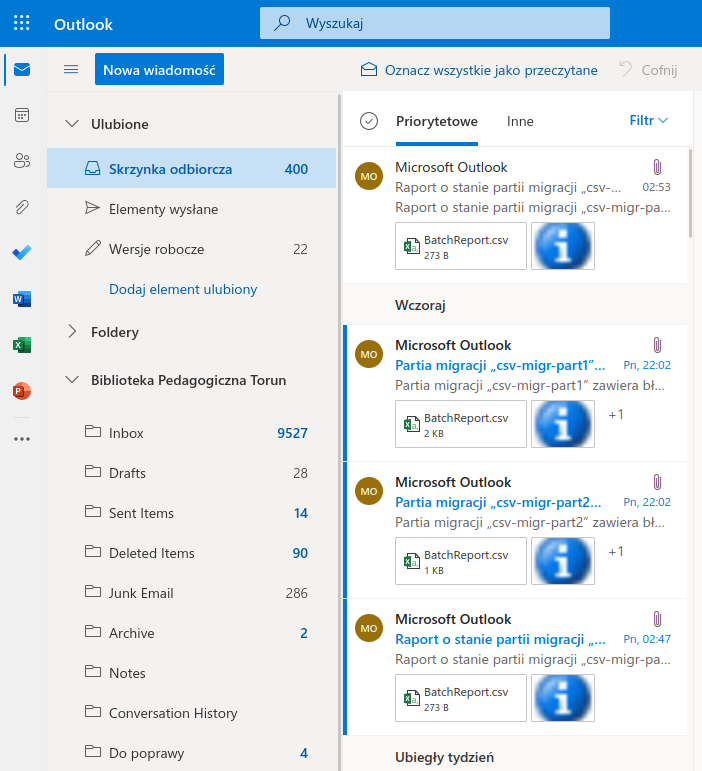Screen dimensions: 702x771
Task: Expand the Foldery section
Action: click(71, 332)
